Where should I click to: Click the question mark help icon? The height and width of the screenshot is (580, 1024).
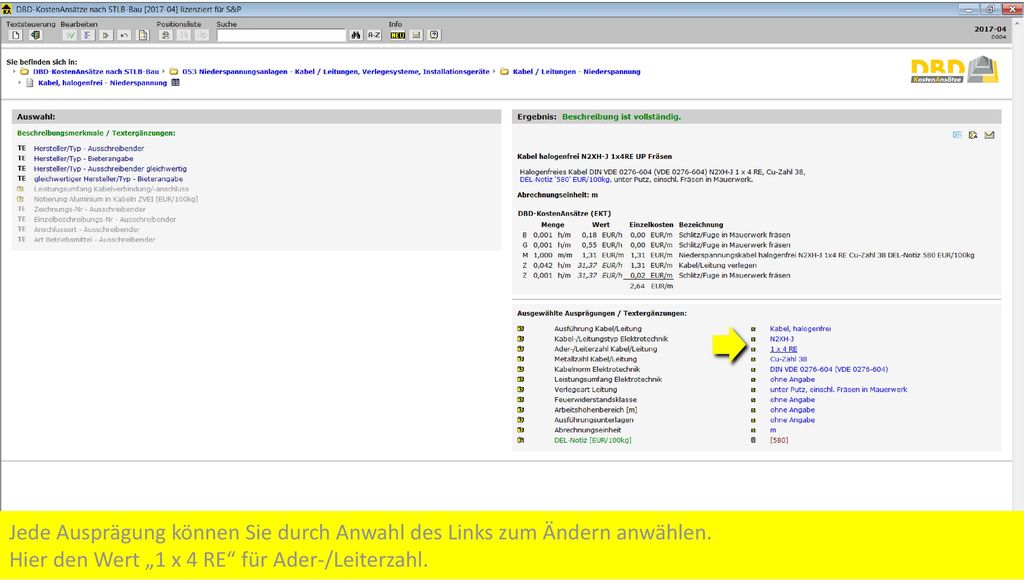[434, 35]
